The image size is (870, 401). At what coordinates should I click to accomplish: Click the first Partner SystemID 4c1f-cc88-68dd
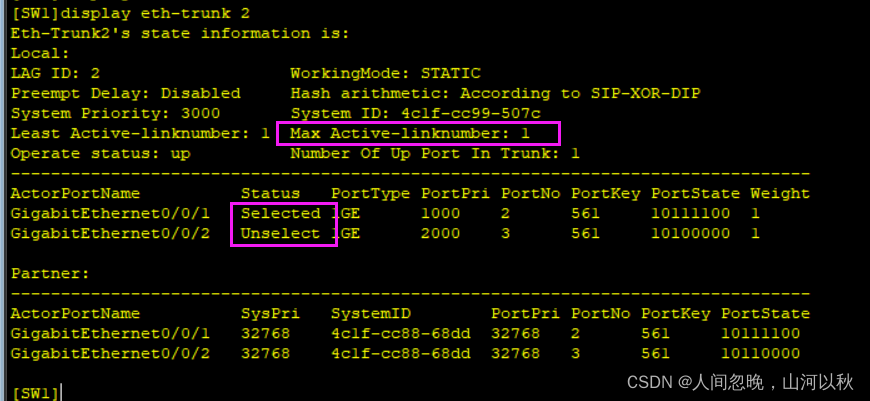[x=401, y=333]
